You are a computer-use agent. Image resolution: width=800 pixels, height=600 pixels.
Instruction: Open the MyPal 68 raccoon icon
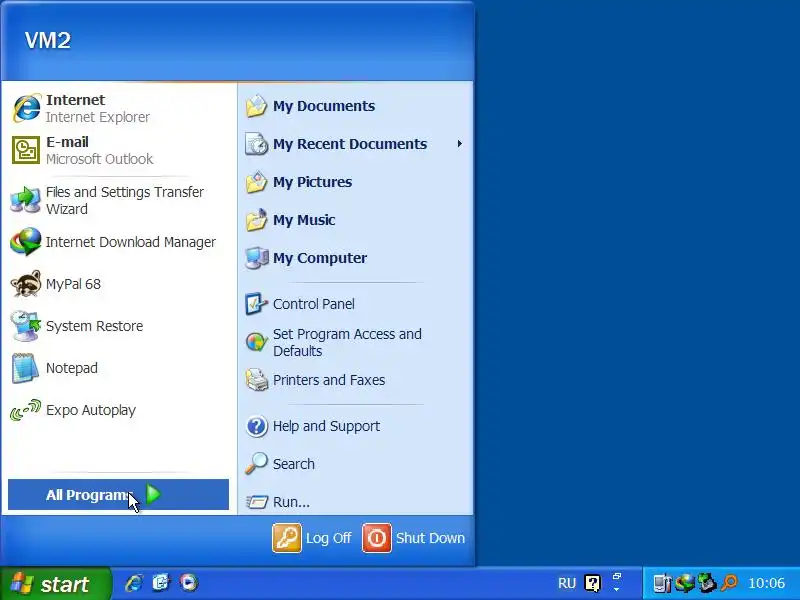[26, 284]
